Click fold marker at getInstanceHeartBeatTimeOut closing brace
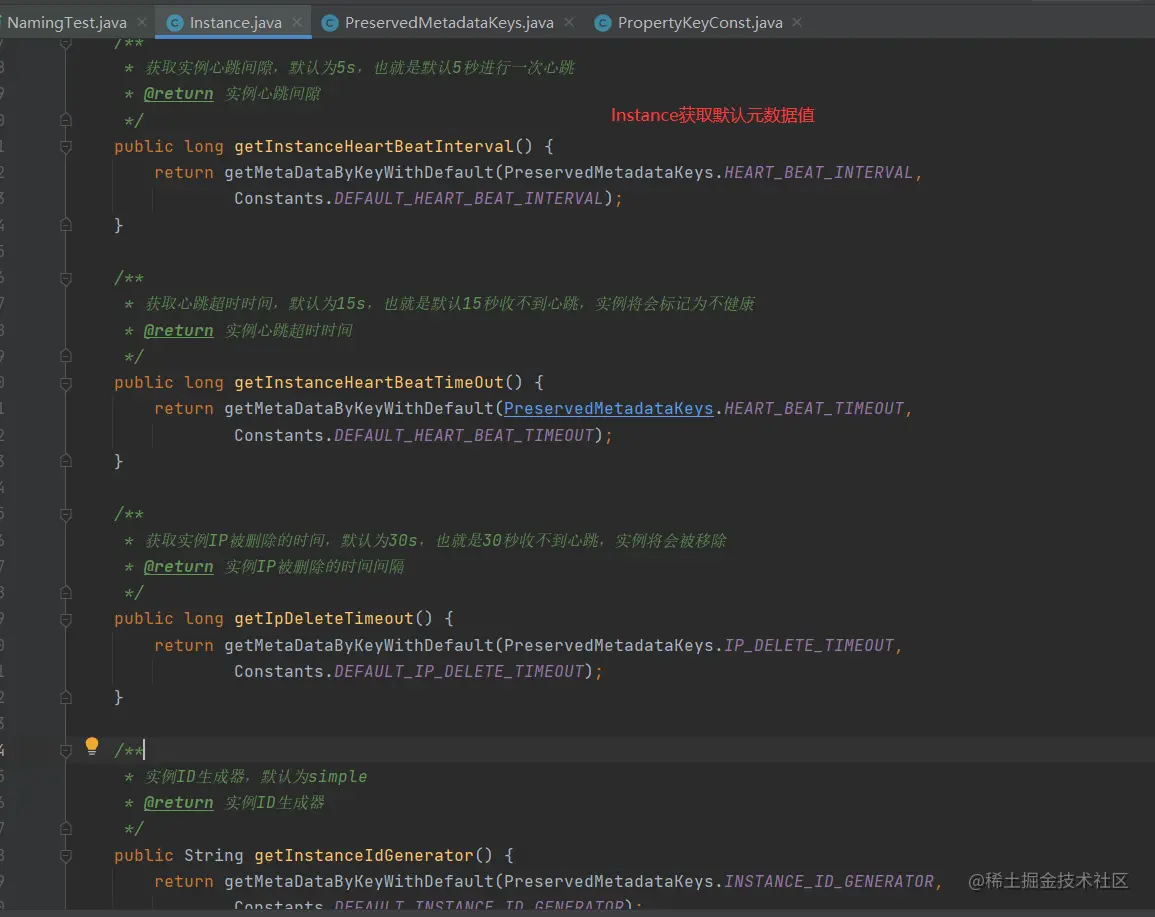Viewport: 1155px width, 917px height. 66,461
